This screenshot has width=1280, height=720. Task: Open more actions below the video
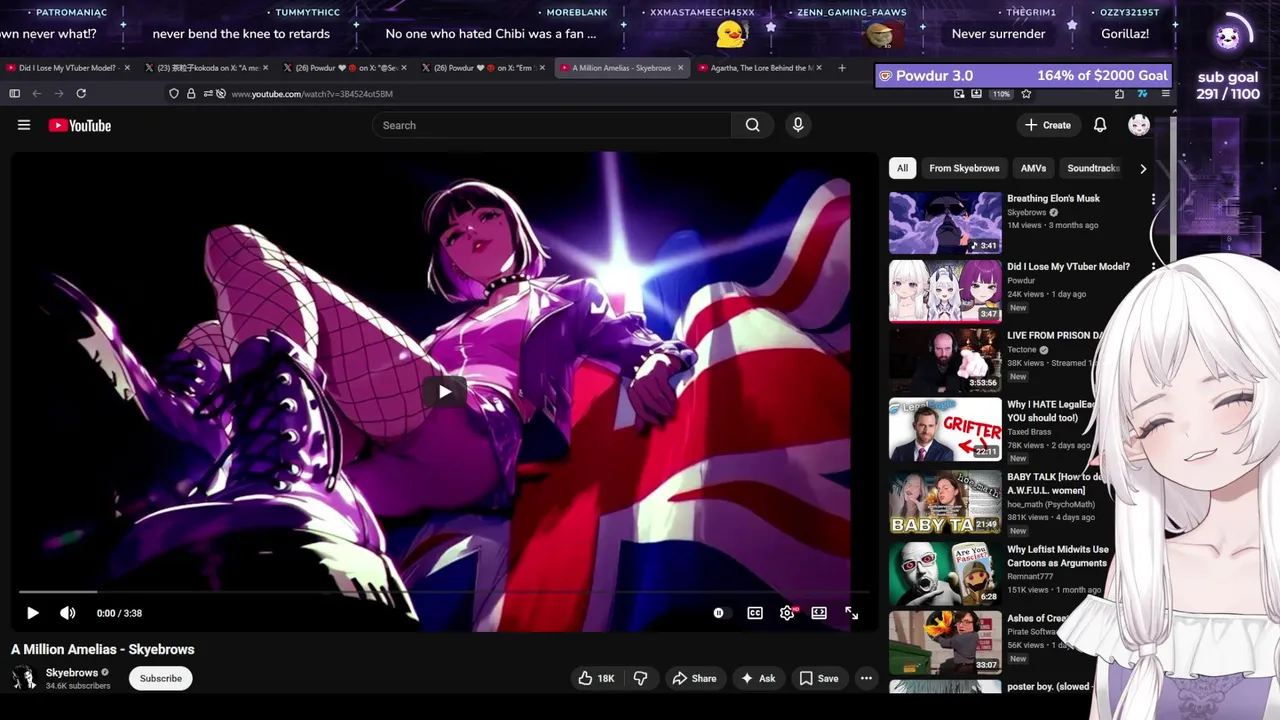pyautogui.click(x=866, y=678)
